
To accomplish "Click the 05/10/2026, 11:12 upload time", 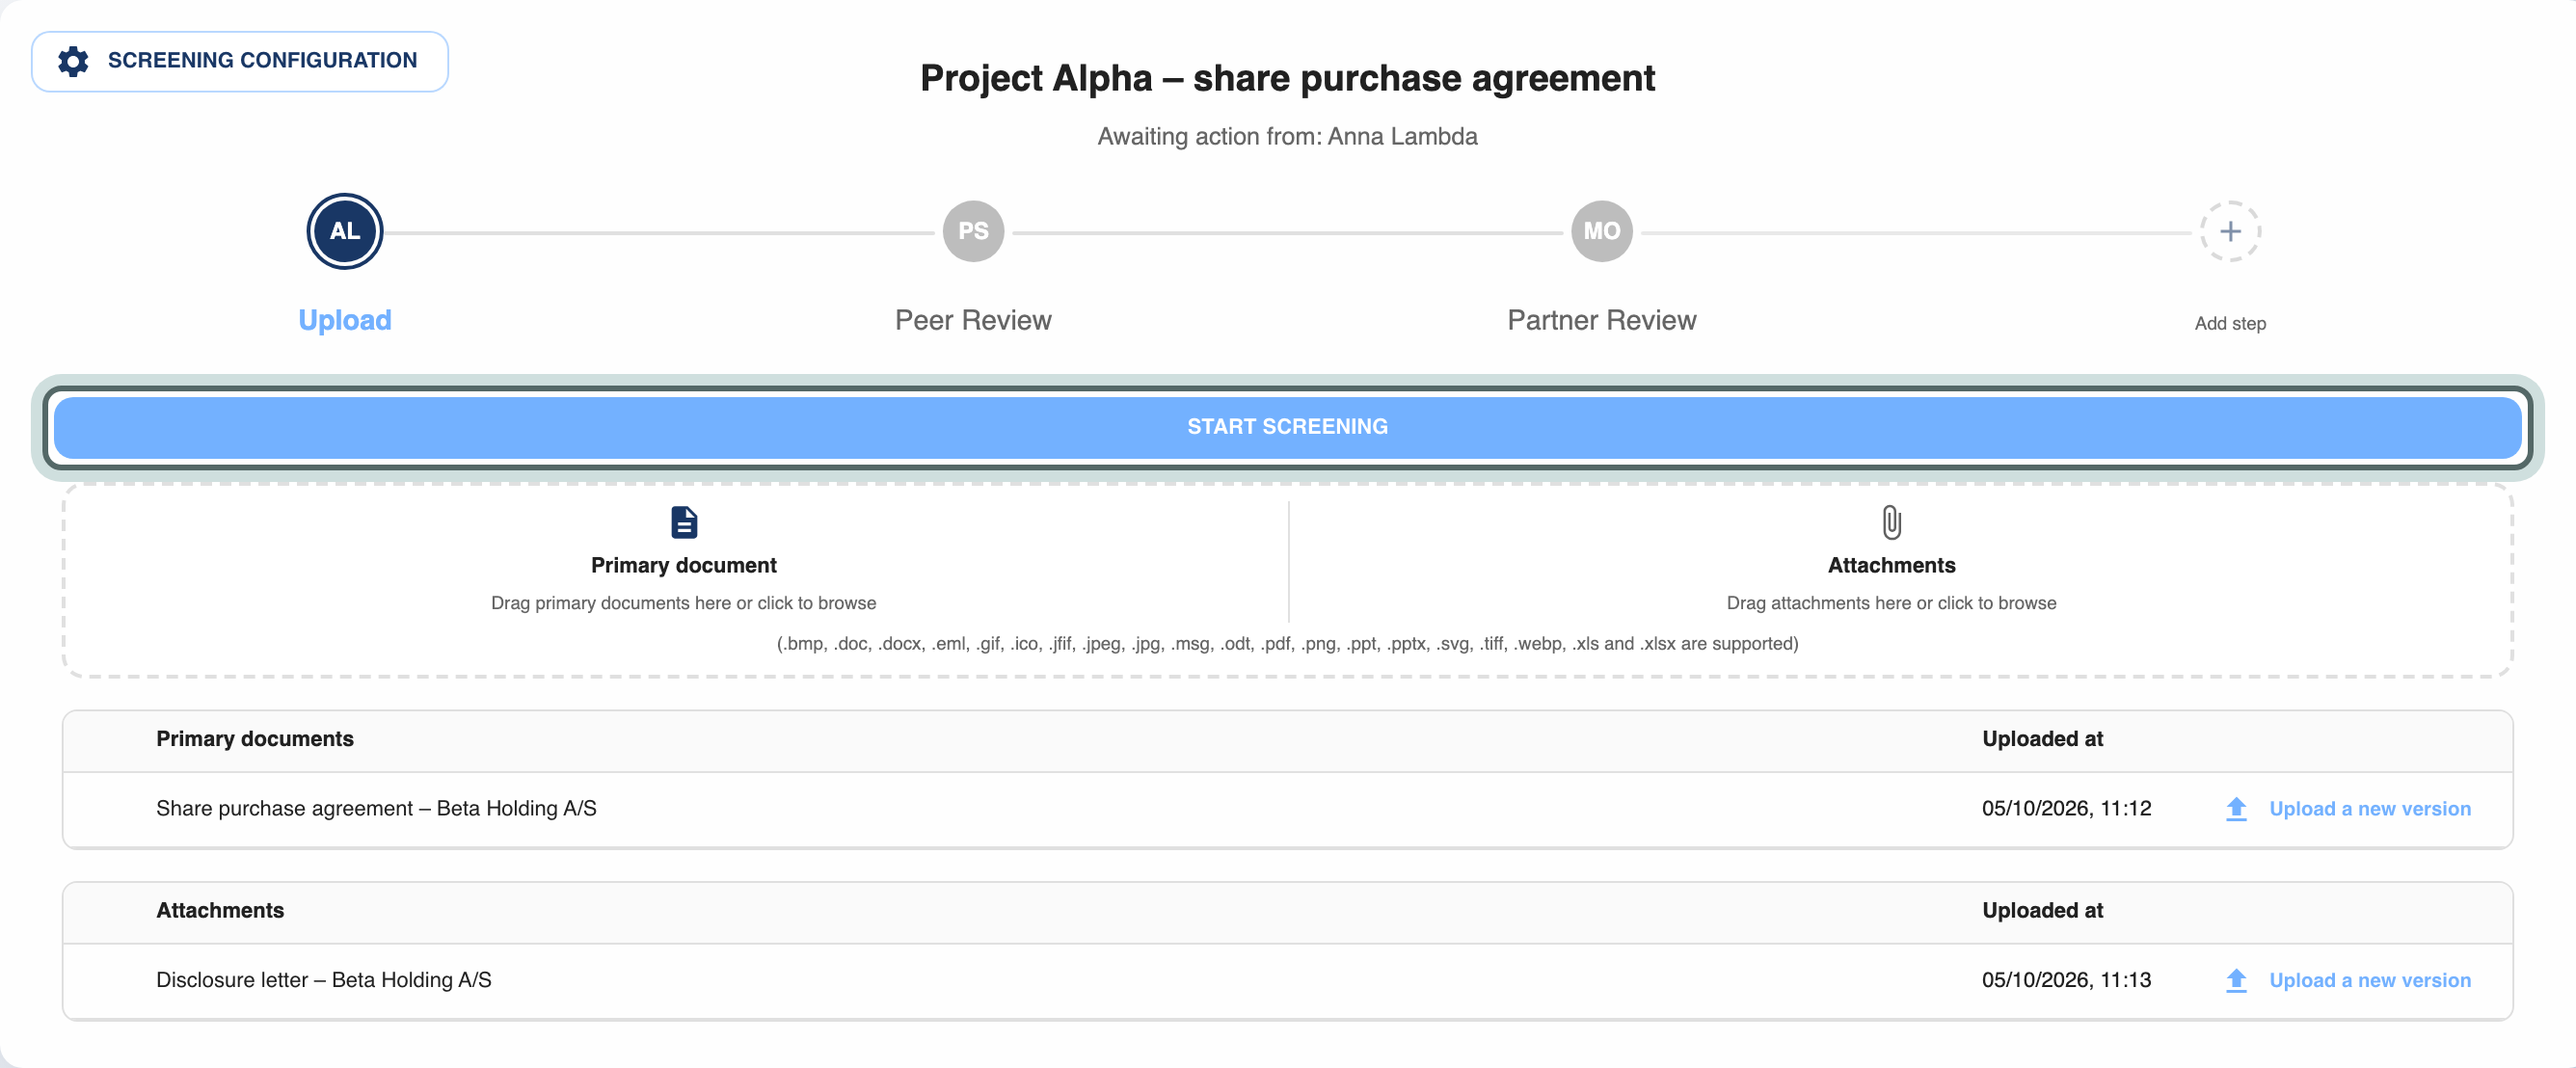I will point(2066,808).
